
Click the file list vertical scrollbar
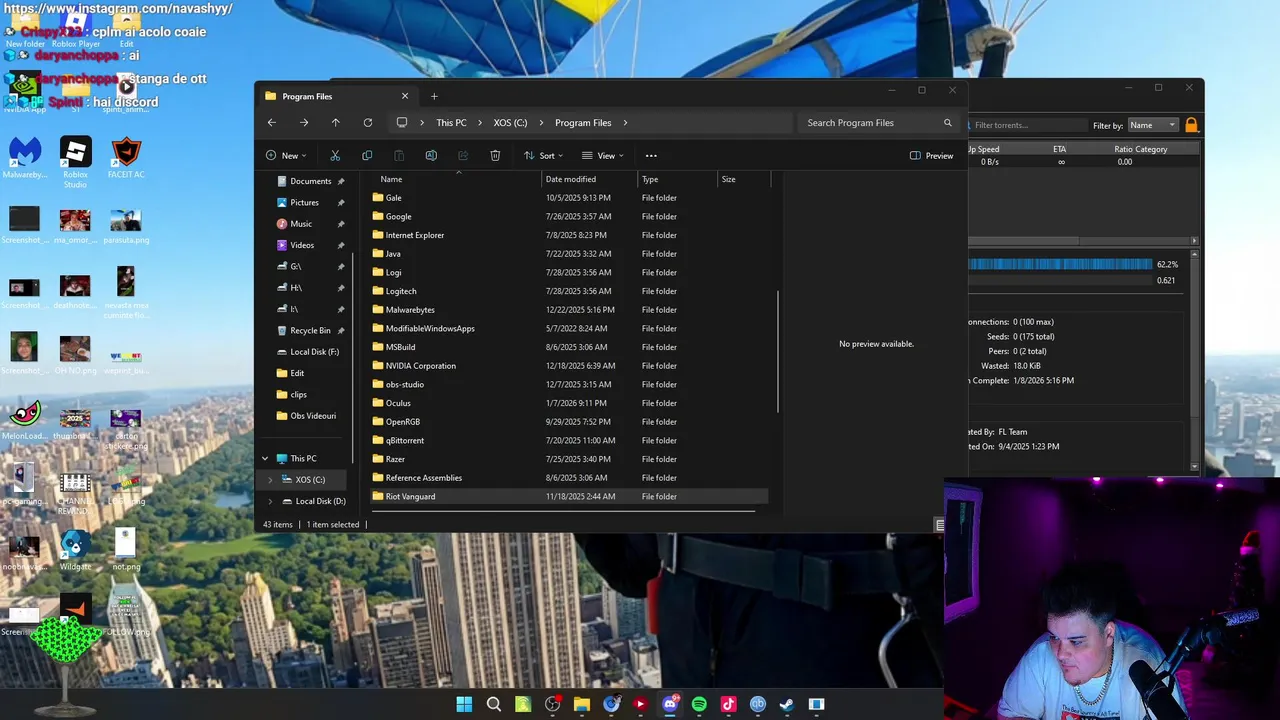778,350
